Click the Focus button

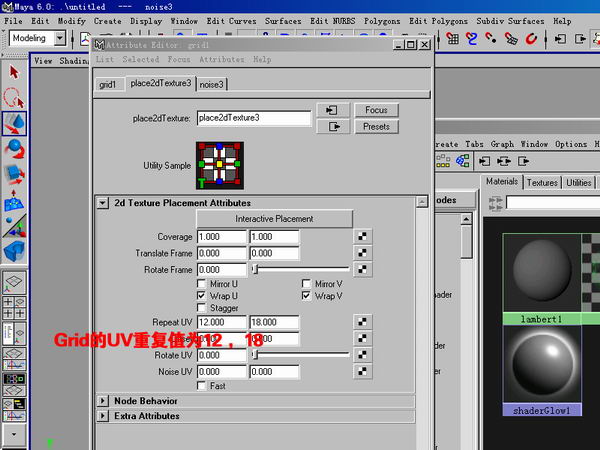[x=376, y=110]
